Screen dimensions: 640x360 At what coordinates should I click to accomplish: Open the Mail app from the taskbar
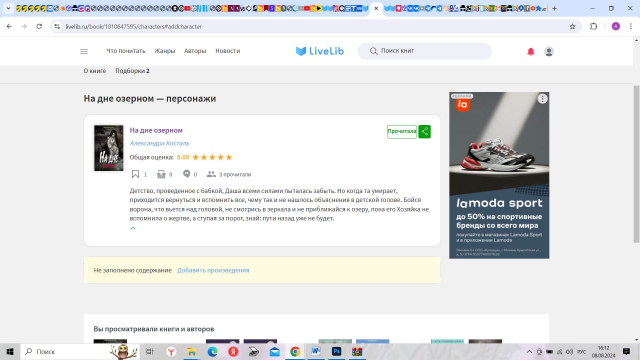274,352
